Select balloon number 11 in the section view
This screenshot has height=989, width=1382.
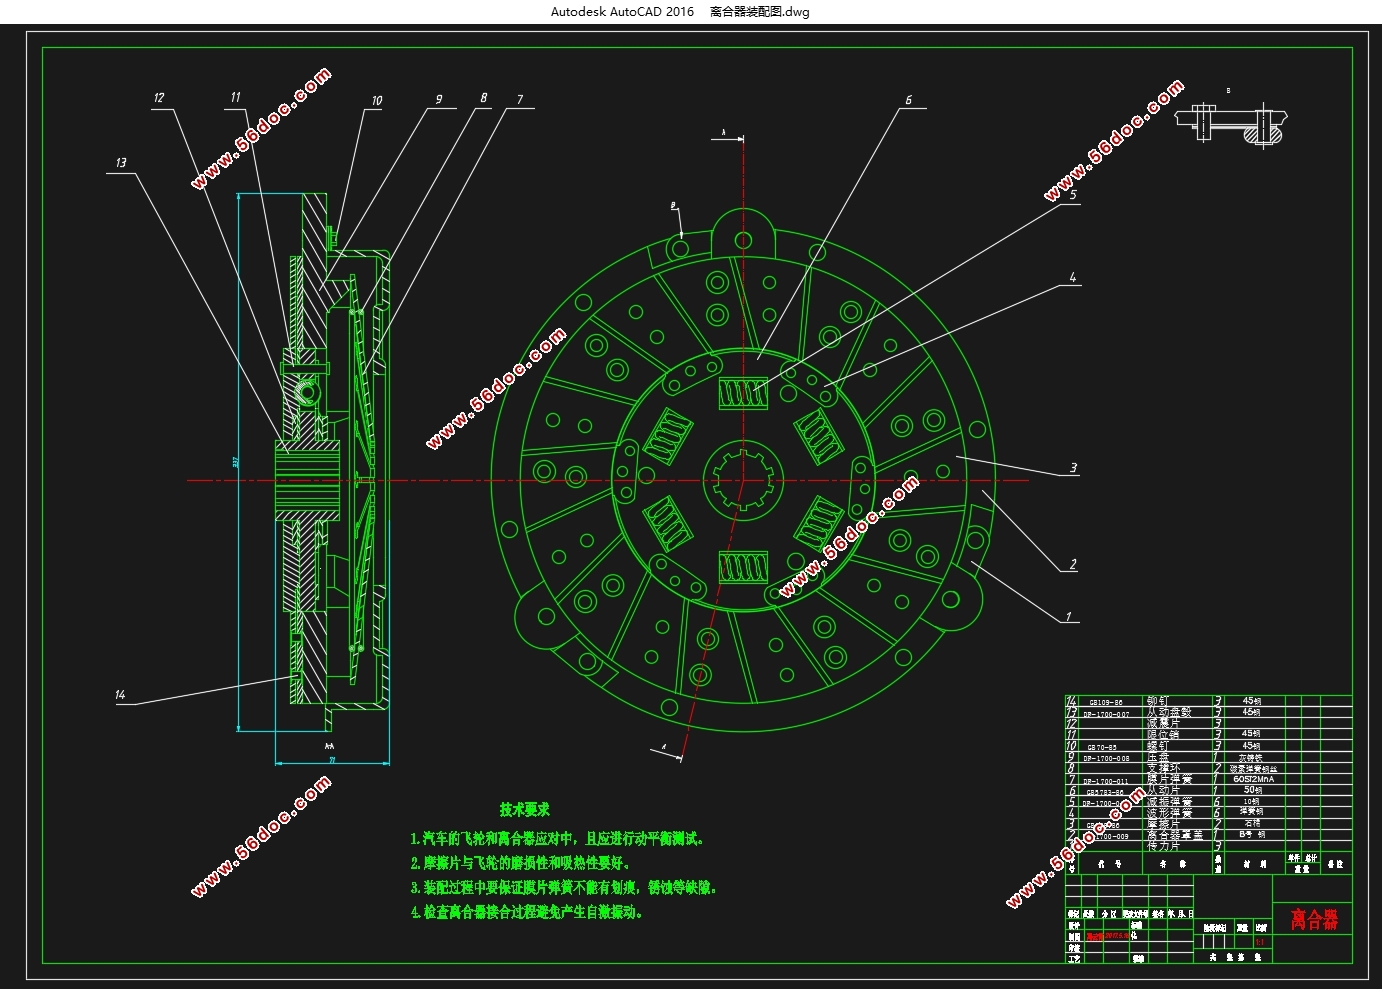click(235, 97)
